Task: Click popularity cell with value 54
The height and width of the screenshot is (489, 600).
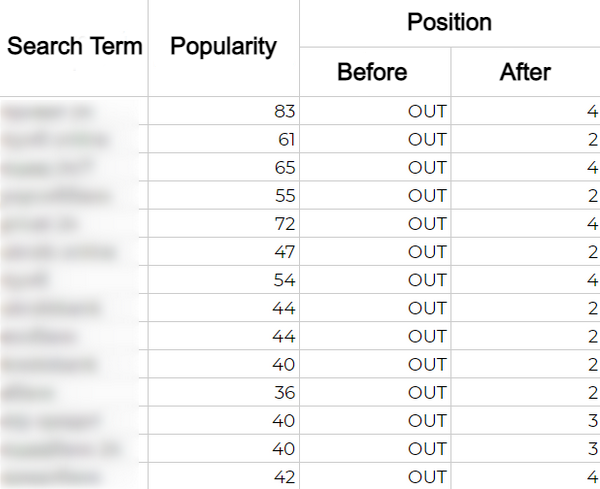Action: [x=223, y=280]
